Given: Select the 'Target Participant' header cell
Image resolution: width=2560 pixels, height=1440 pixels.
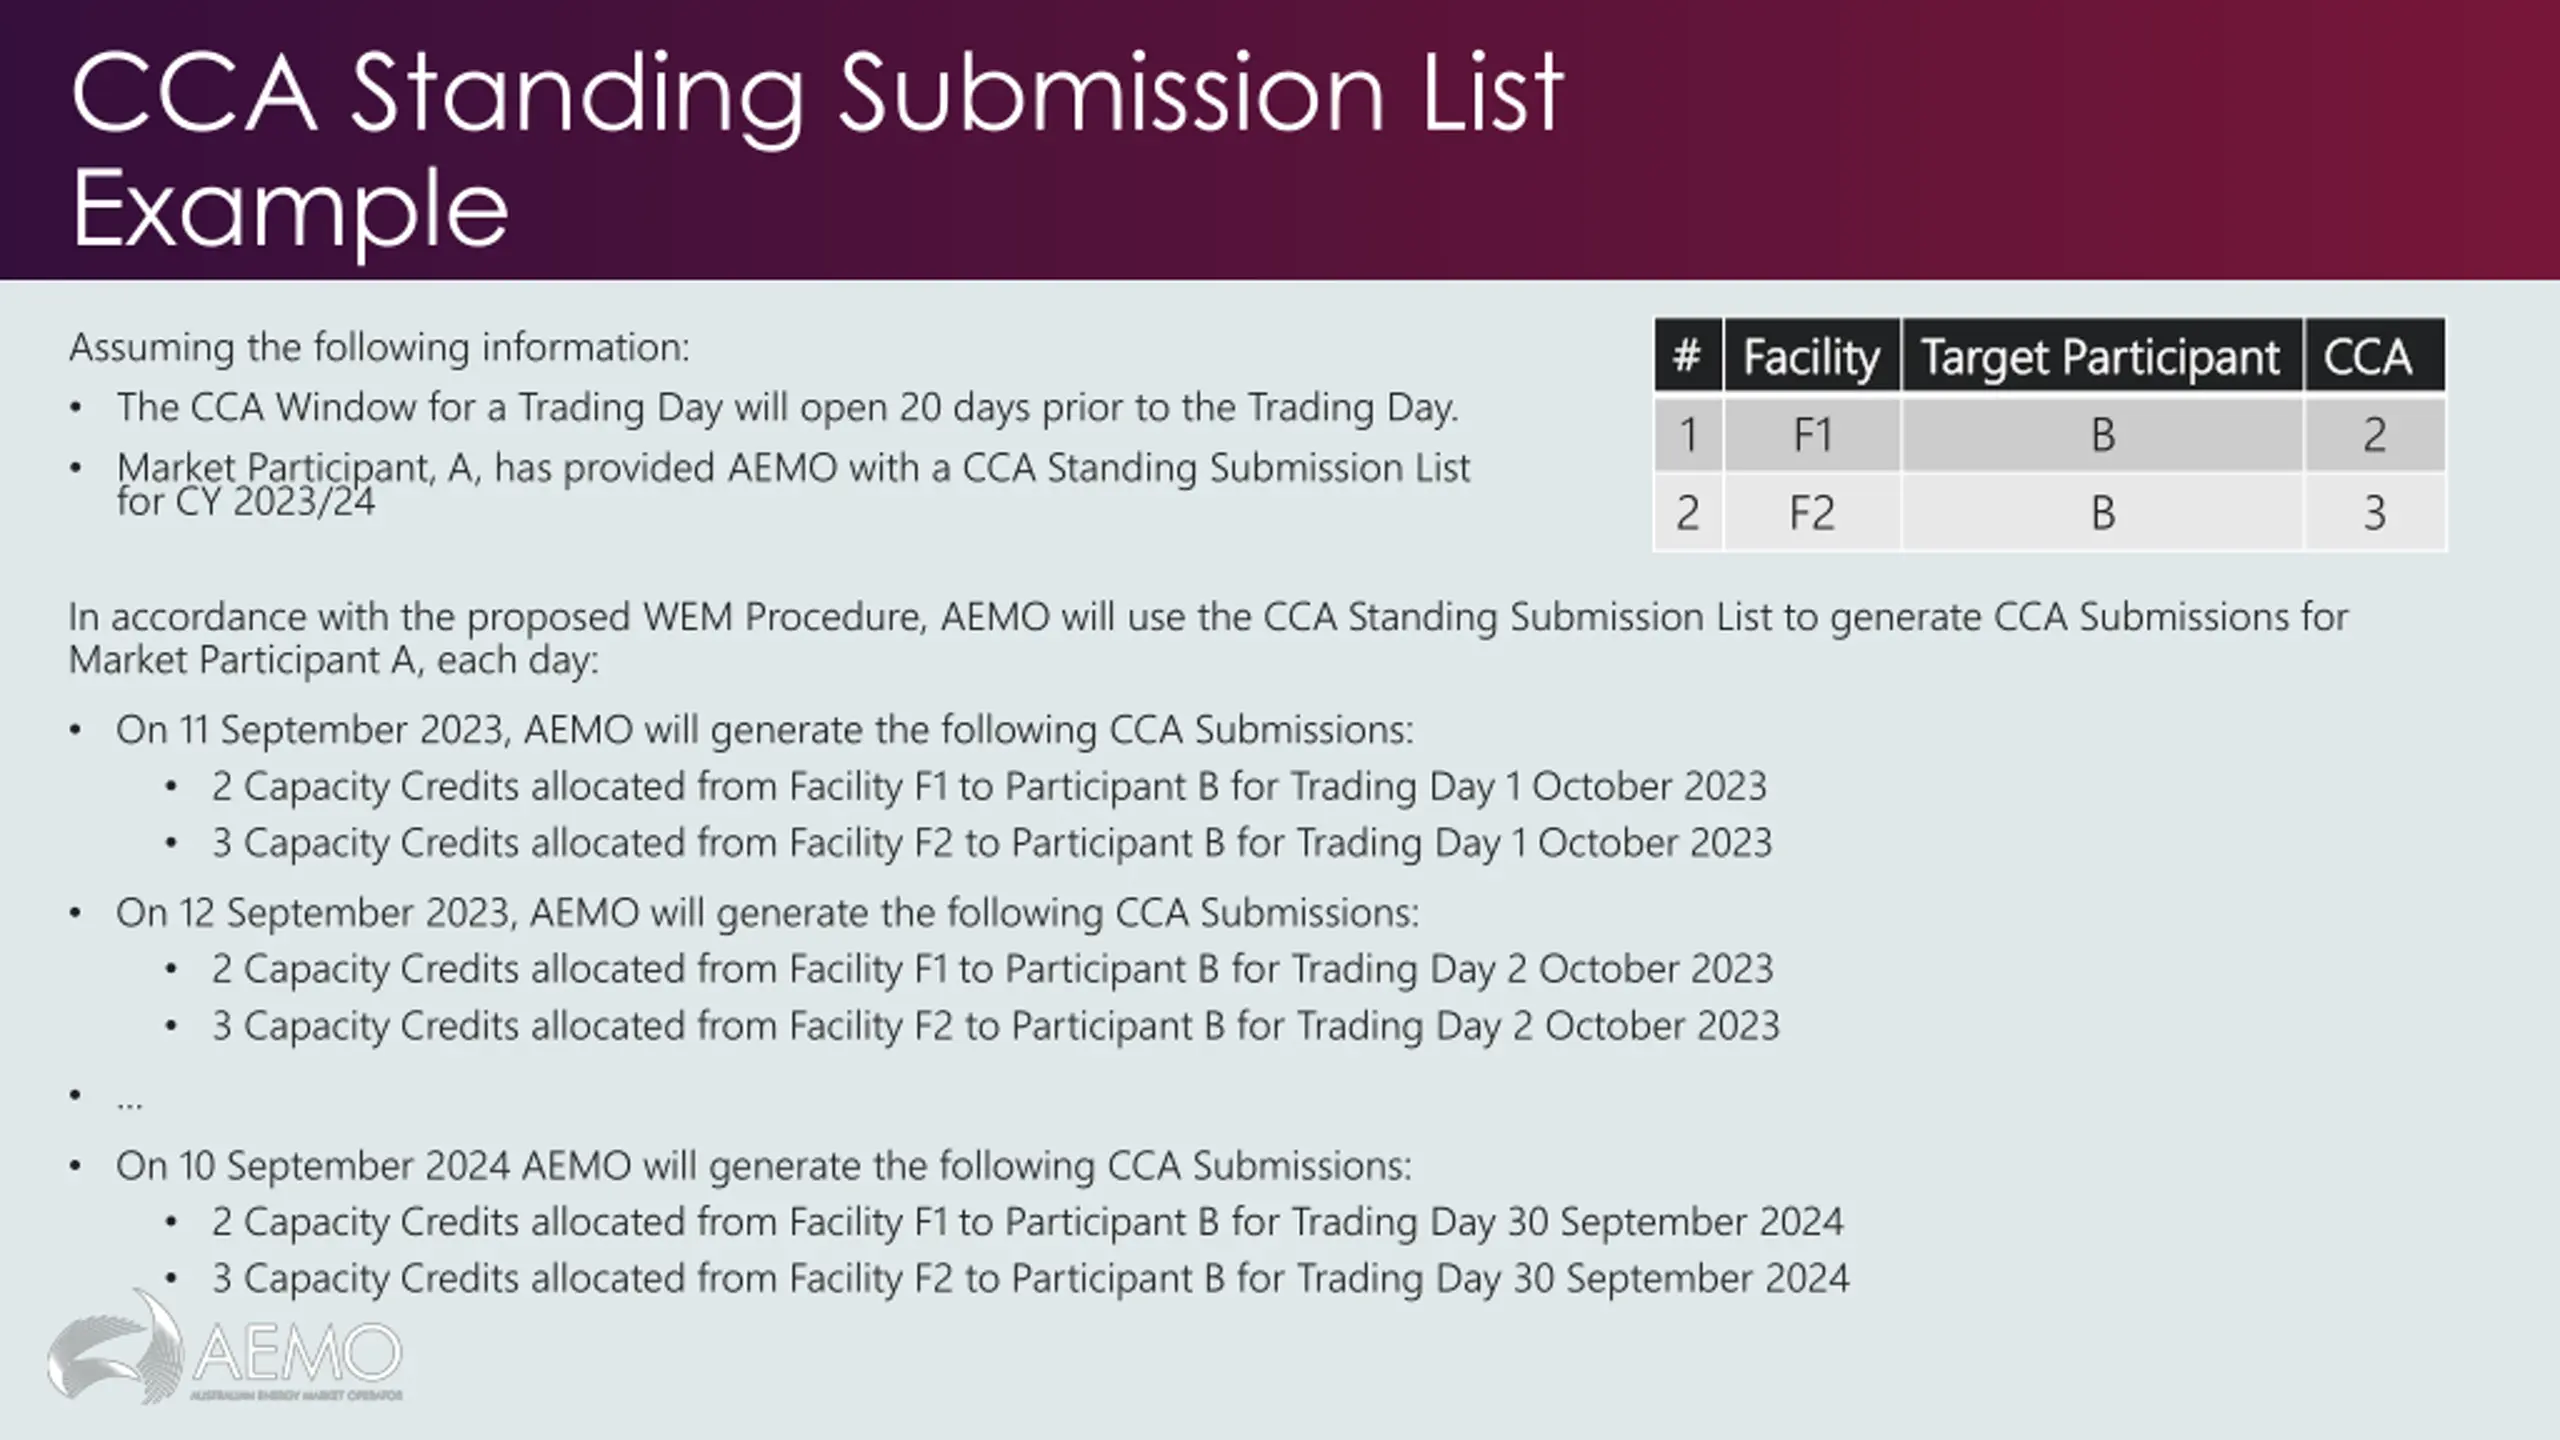Looking at the screenshot, I should point(2101,355).
